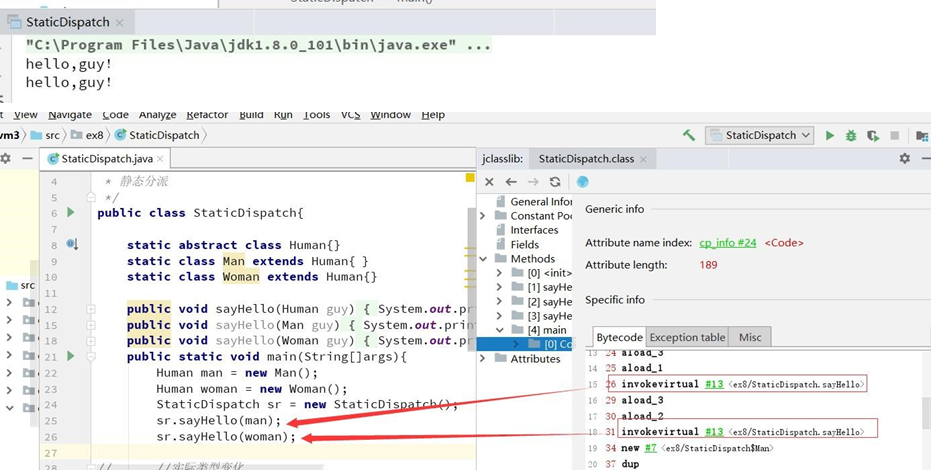Click the bytecode pane vertical scrollbar

pos(927,412)
